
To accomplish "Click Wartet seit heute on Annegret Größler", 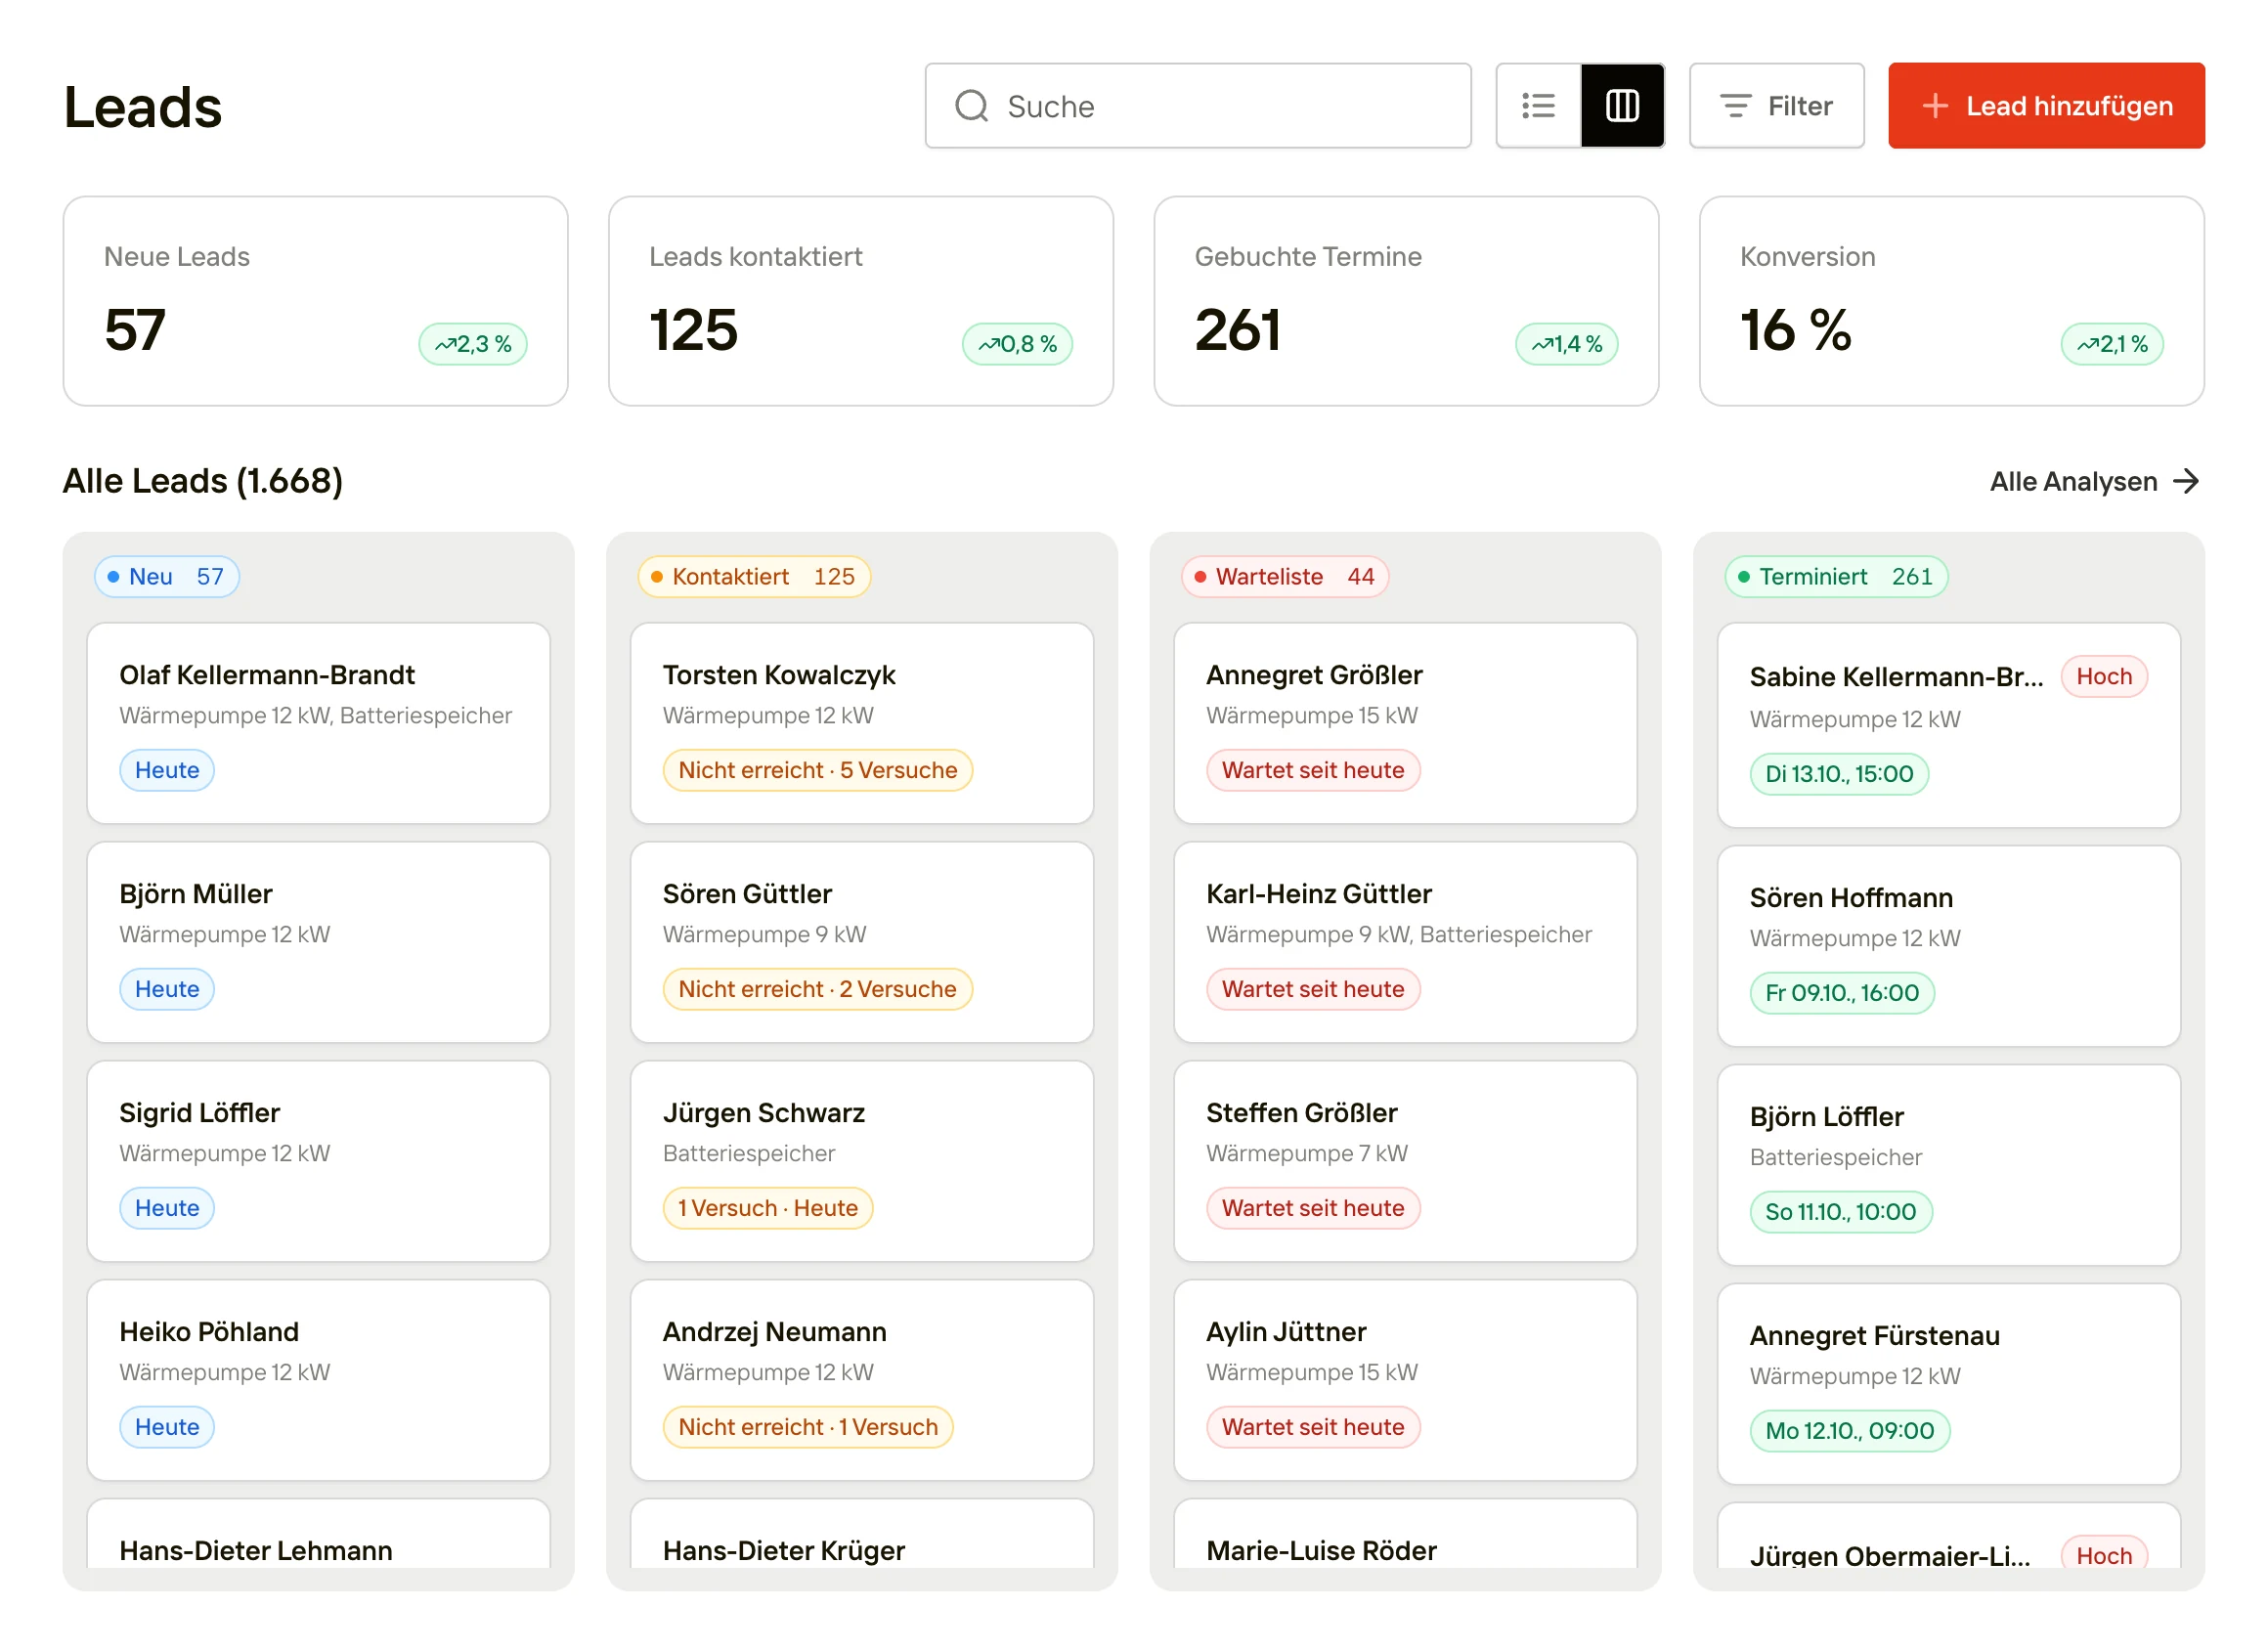I will (1313, 771).
